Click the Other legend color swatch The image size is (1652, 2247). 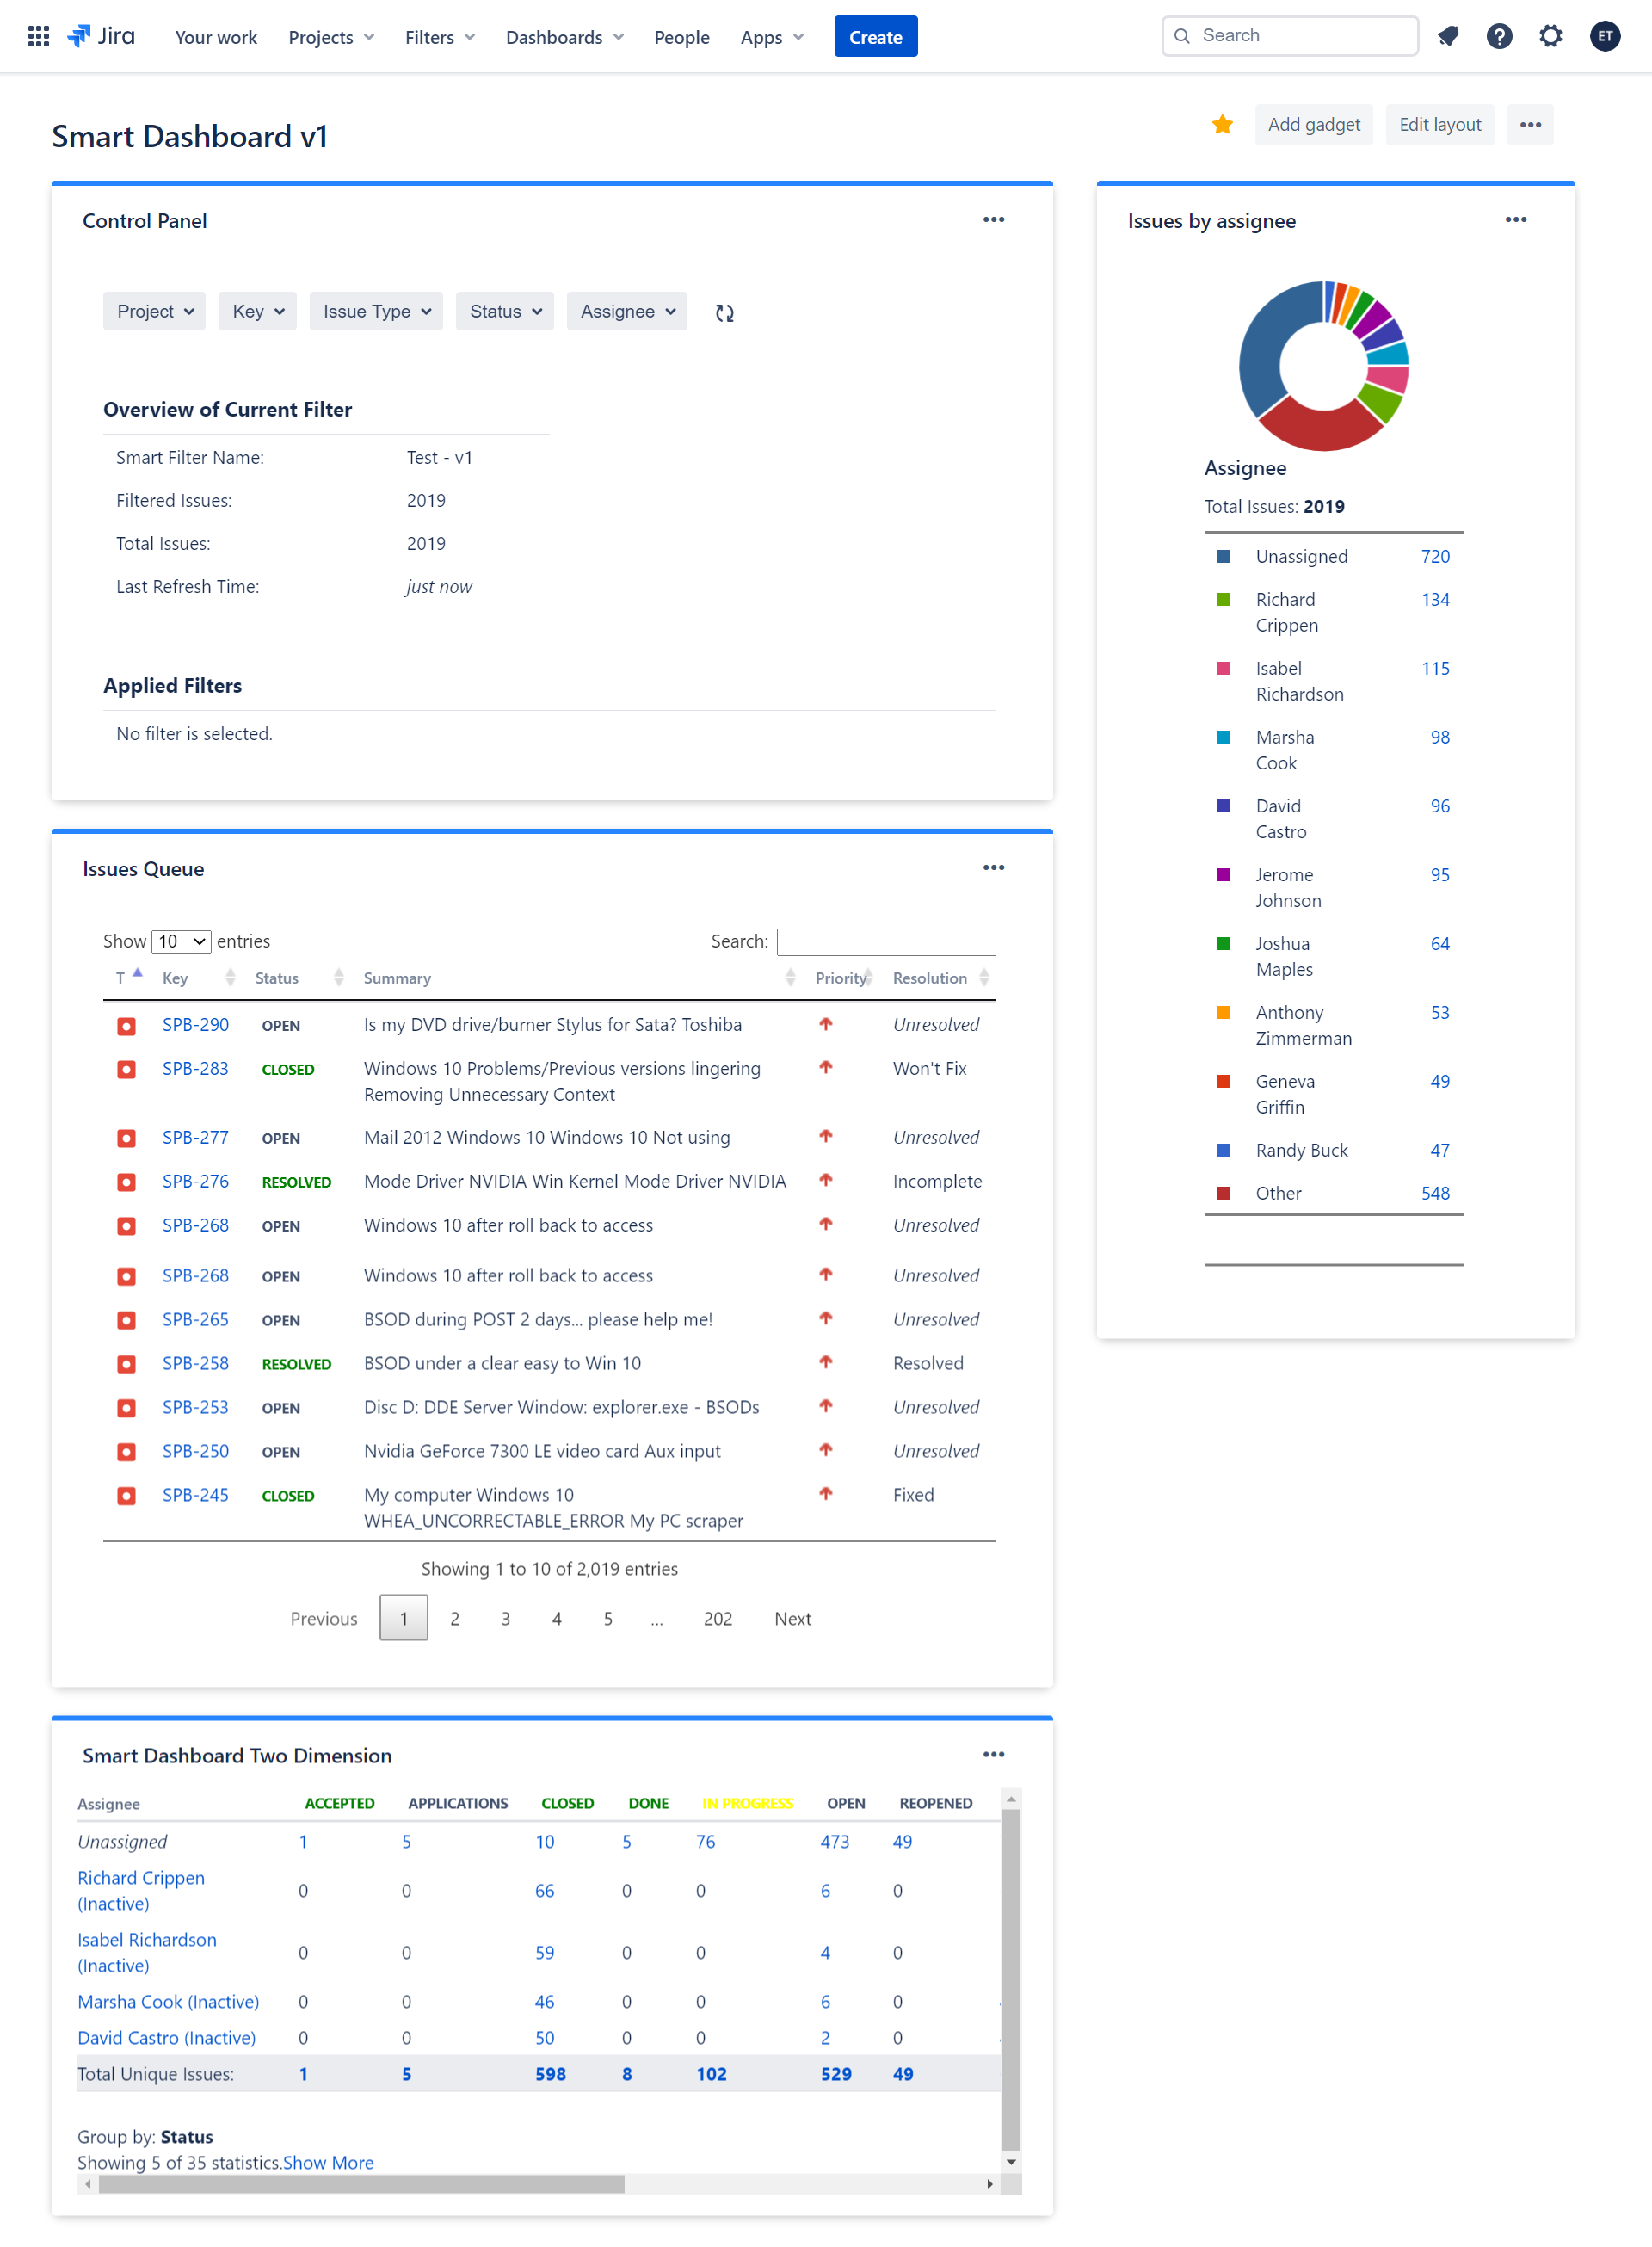click(x=1223, y=1193)
